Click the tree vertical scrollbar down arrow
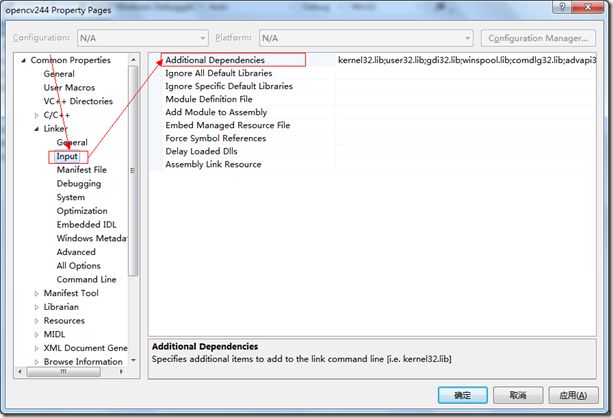This screenshot has height=418, width=613. click(x=133, y=360)
